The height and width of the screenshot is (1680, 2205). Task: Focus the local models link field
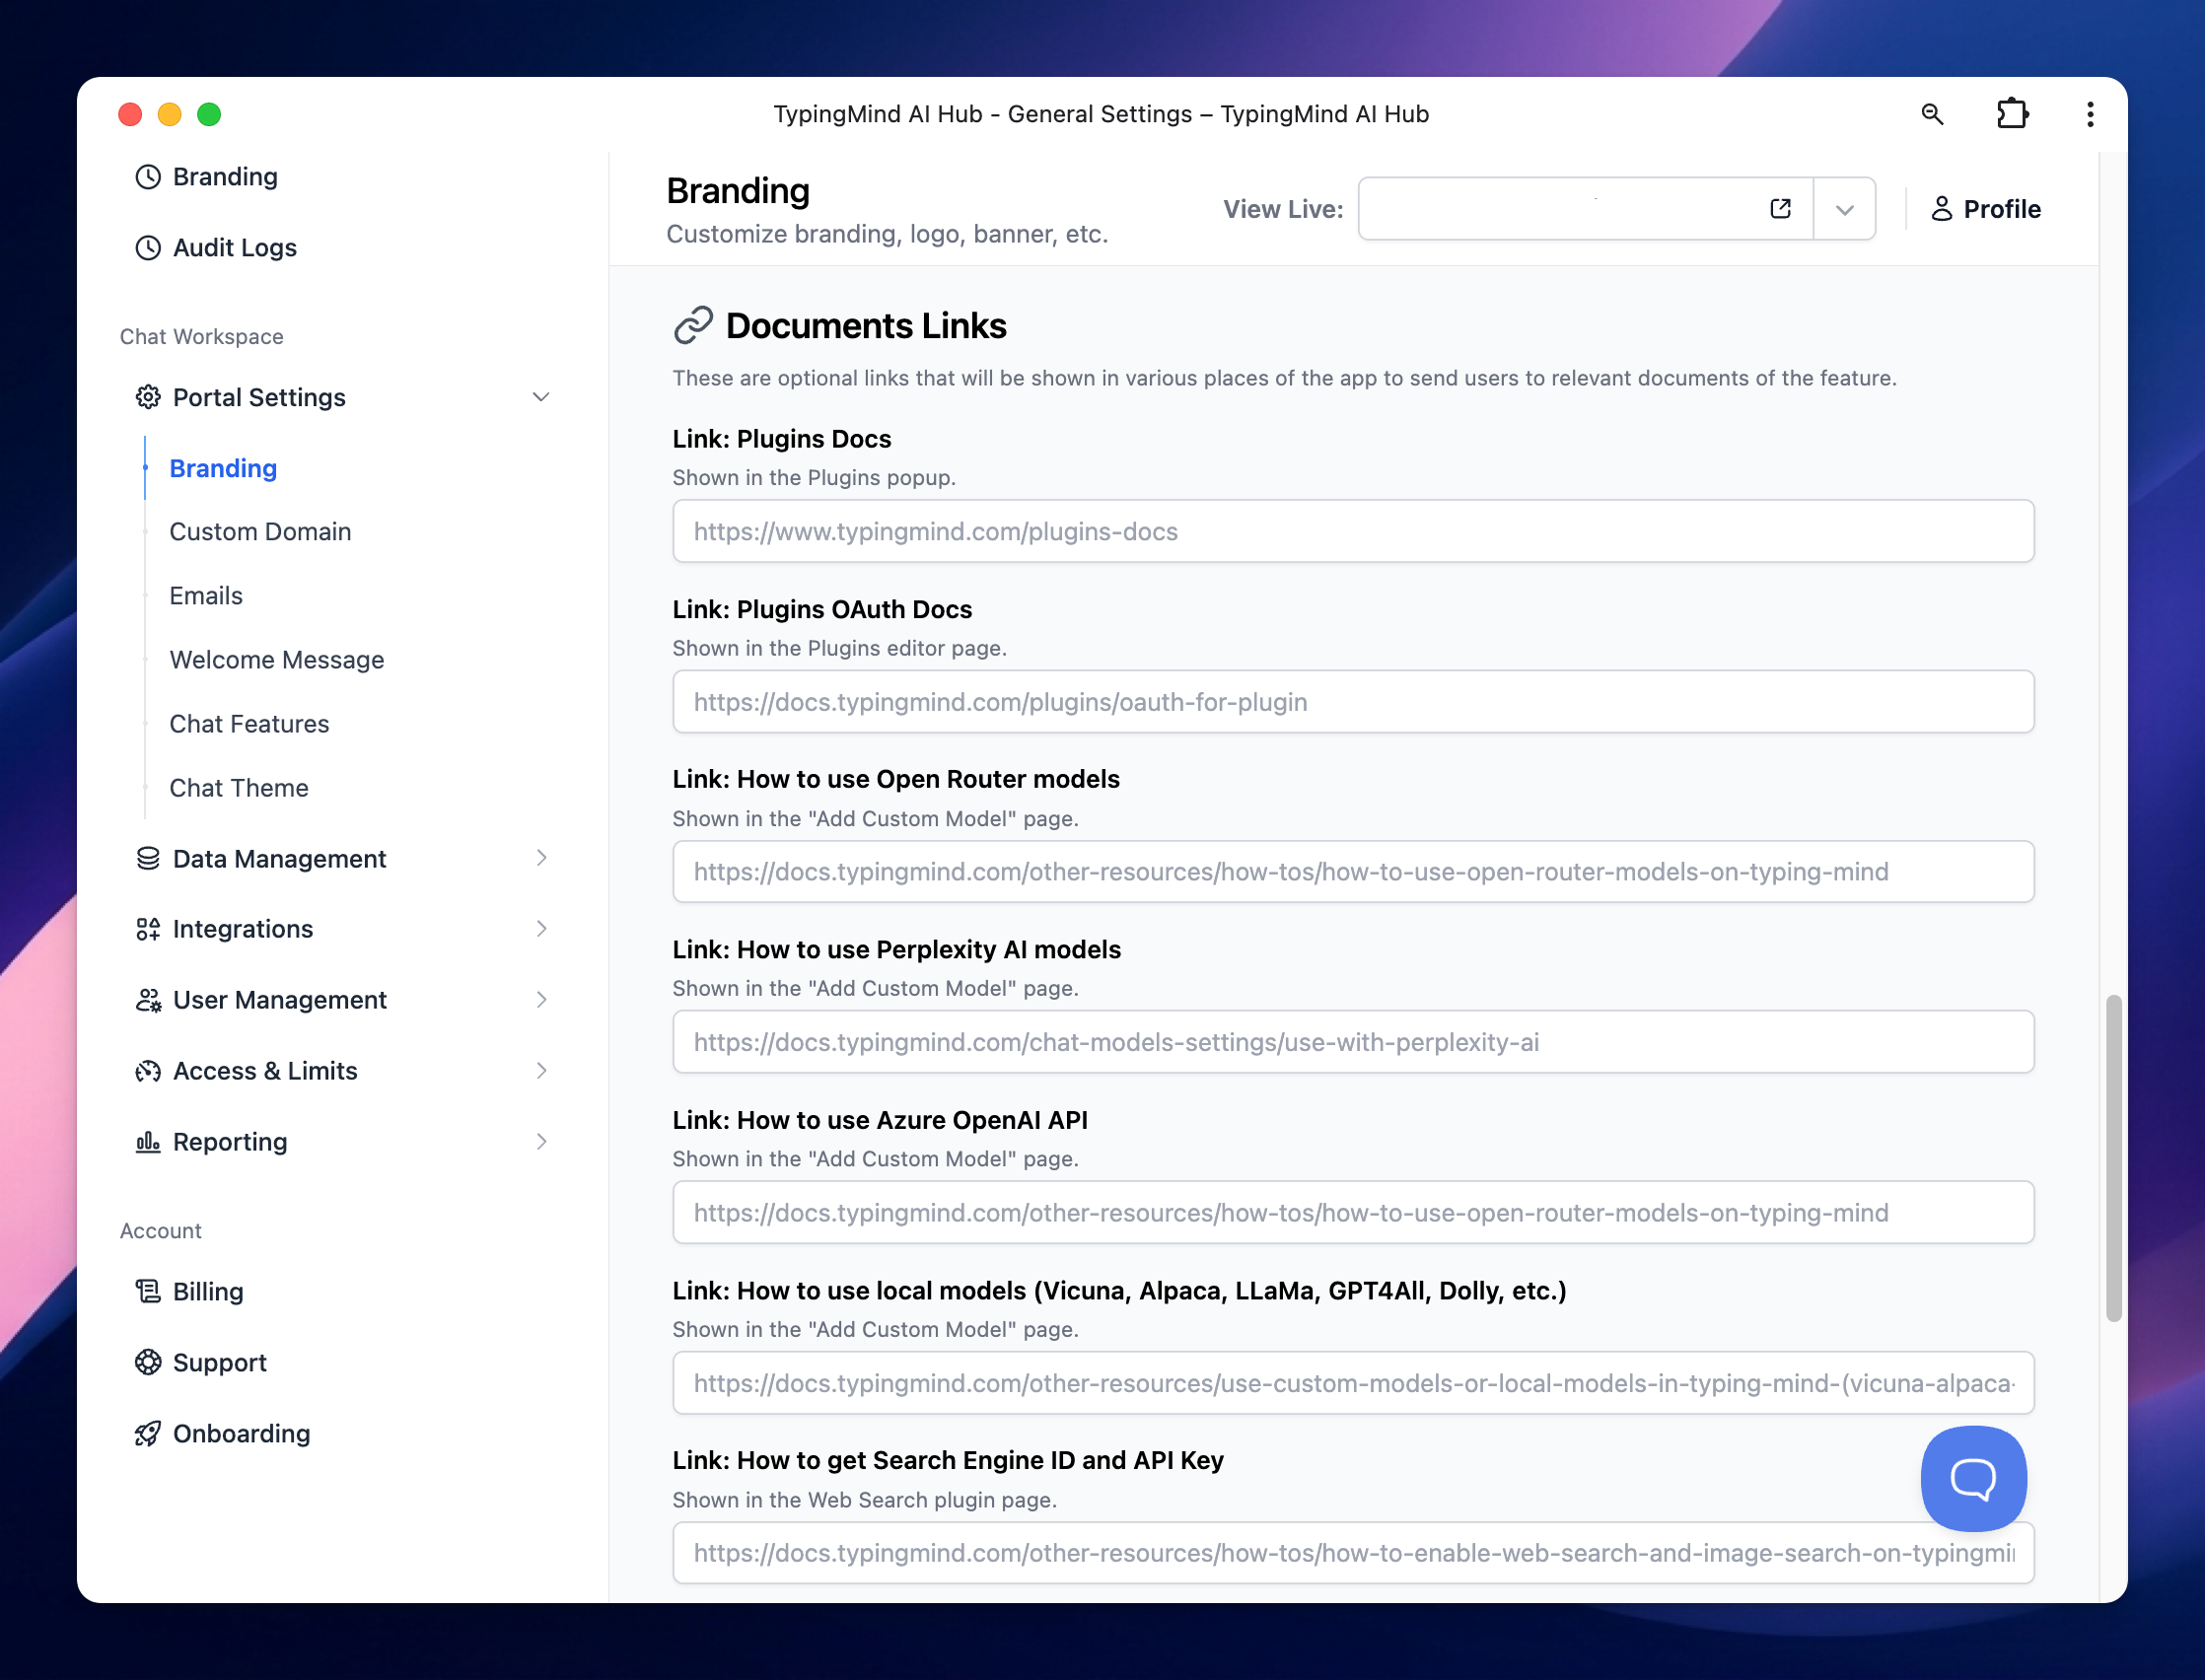(1353, 1383)
